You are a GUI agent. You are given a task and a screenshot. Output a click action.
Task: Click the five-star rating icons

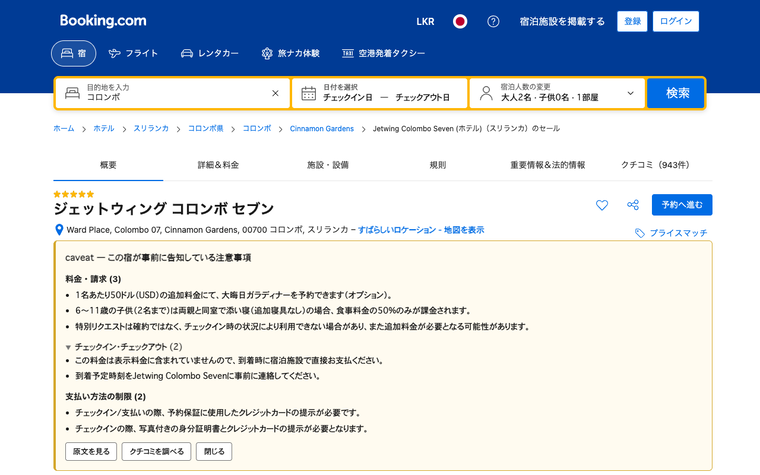point(74,194)
